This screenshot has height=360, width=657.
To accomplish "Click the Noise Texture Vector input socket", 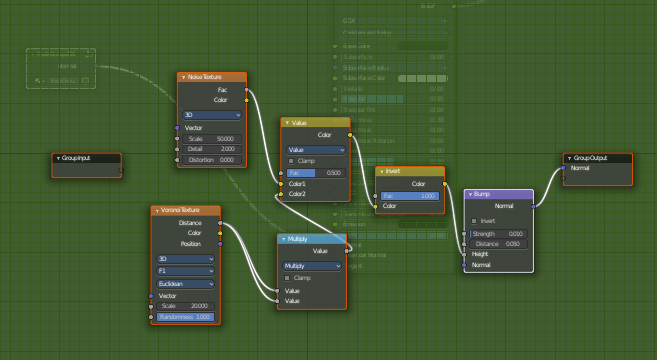I will point(177,128).
